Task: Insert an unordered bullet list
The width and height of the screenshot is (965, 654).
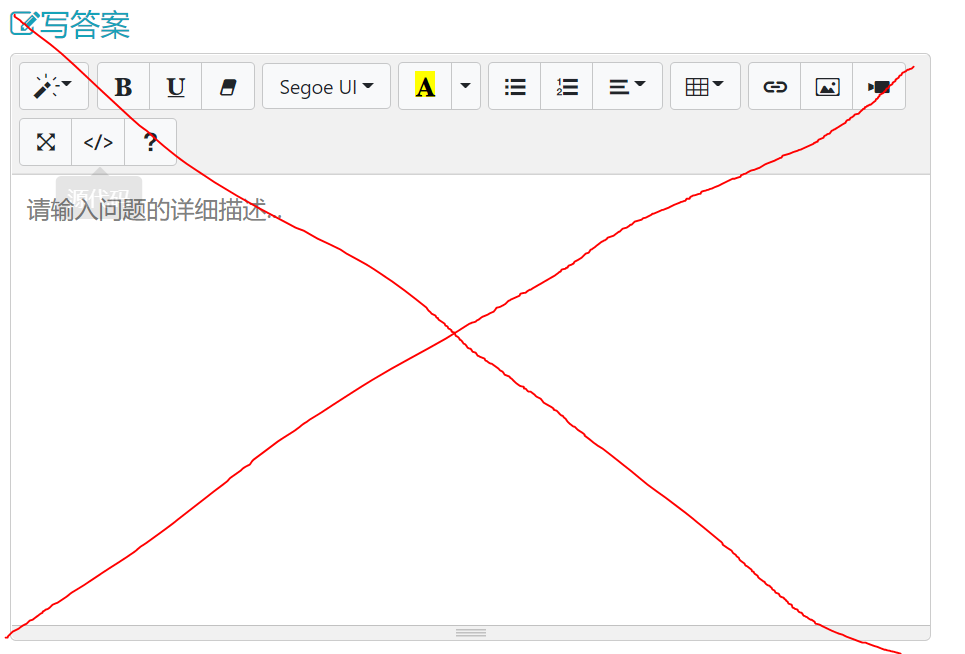Action: pyautogui.click(x=514, y=86)
